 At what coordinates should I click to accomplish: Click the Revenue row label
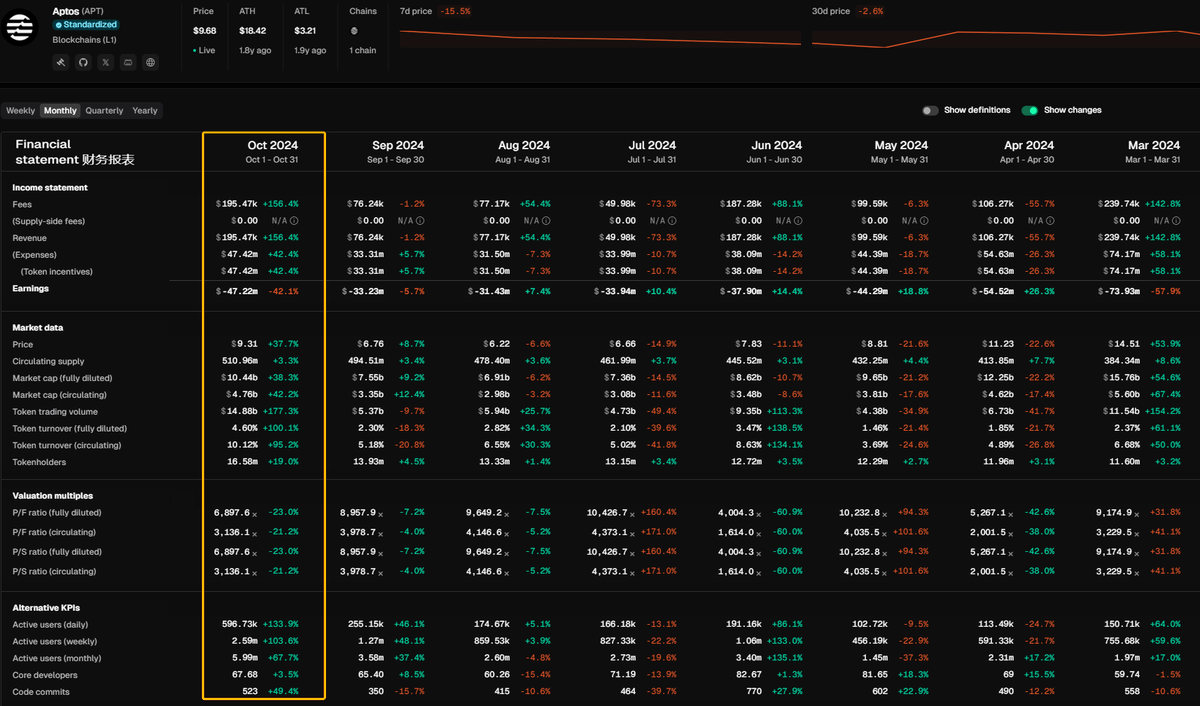30,238
